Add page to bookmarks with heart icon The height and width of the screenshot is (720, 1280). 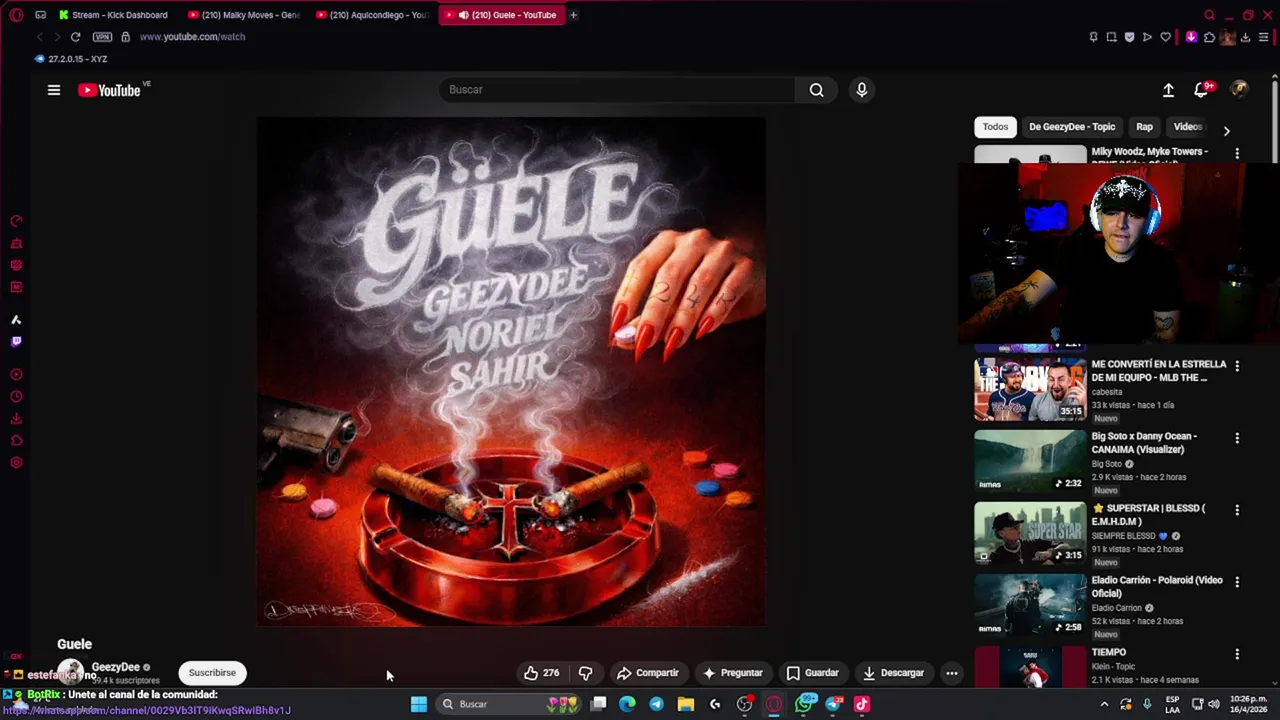tap(1165, 37)
